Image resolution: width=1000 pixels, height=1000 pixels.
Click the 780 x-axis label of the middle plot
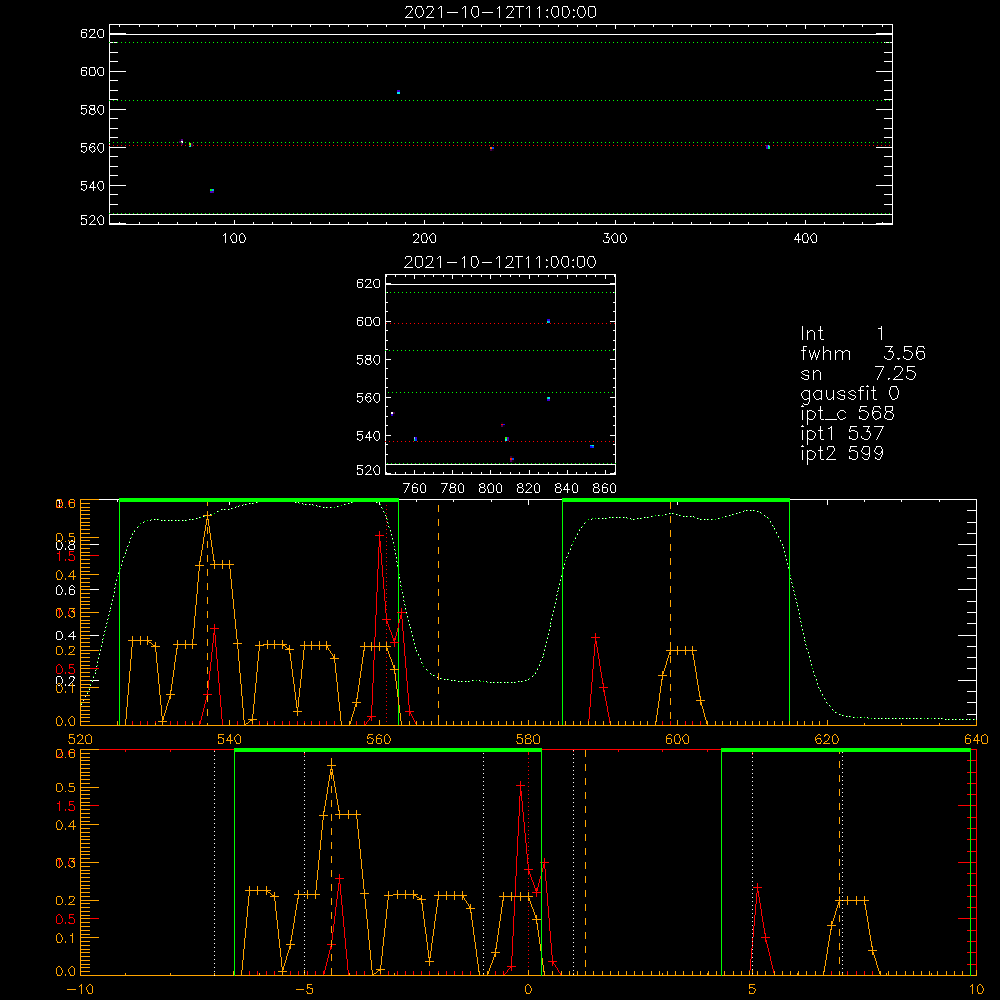(453, 489)
